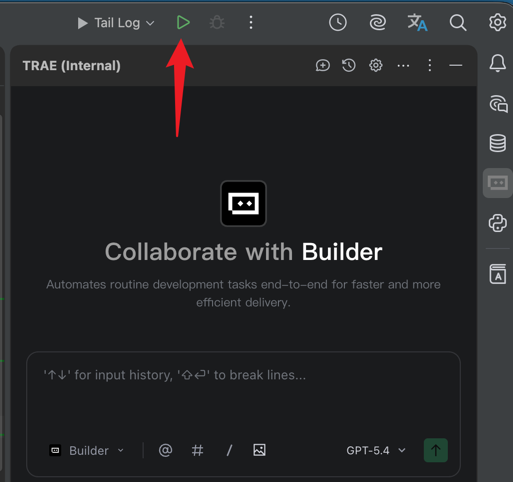The image size is (513, 482).
Task: Open Database tool window in right sidebar
Action: (x=498, y=143)
